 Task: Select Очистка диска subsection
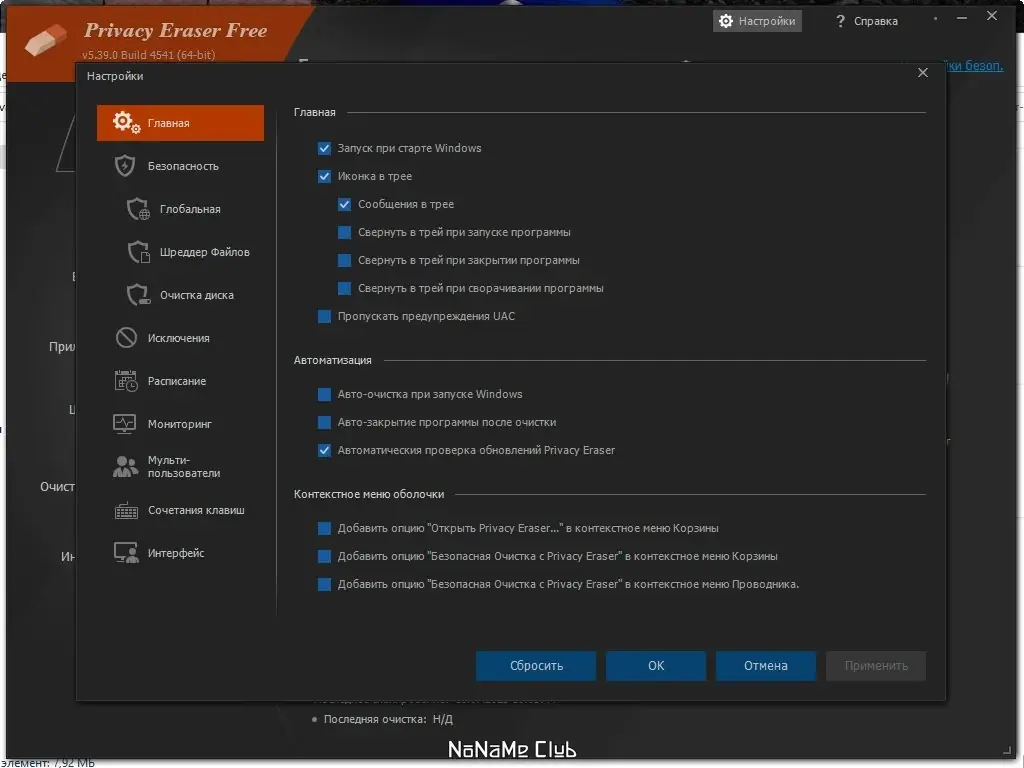pyautogui.click(x=180, y=295)
